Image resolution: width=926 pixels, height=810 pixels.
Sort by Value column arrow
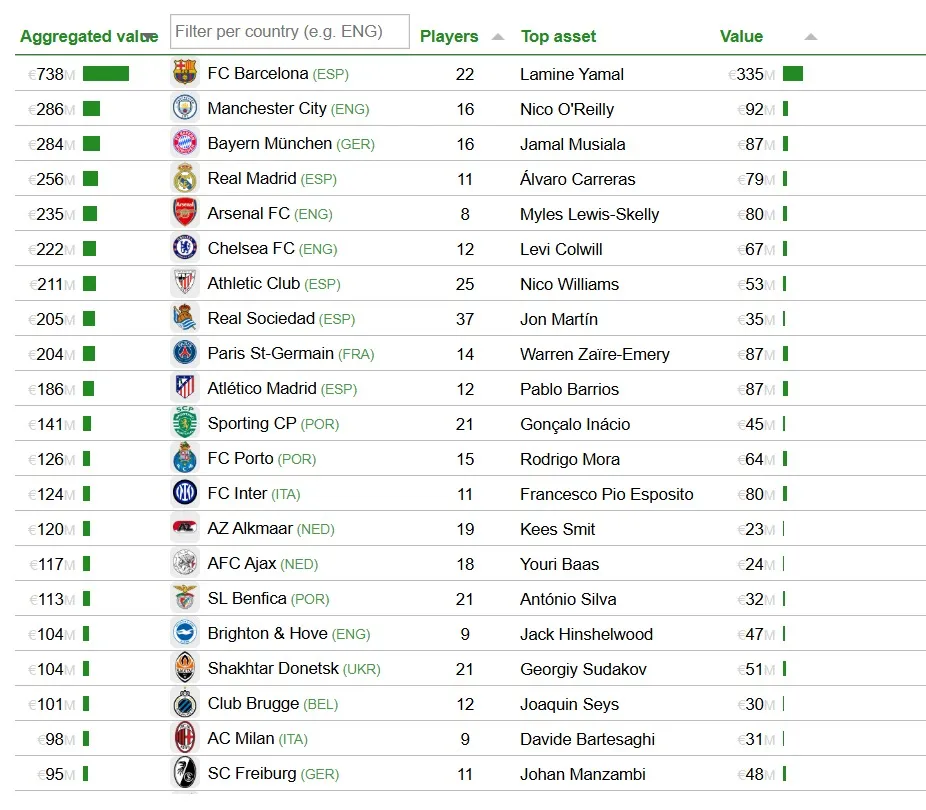[x=810, y=37]
